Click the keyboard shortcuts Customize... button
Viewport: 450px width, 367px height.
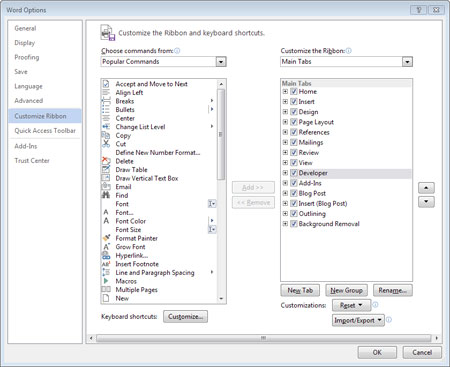click(x=185, y=316)
